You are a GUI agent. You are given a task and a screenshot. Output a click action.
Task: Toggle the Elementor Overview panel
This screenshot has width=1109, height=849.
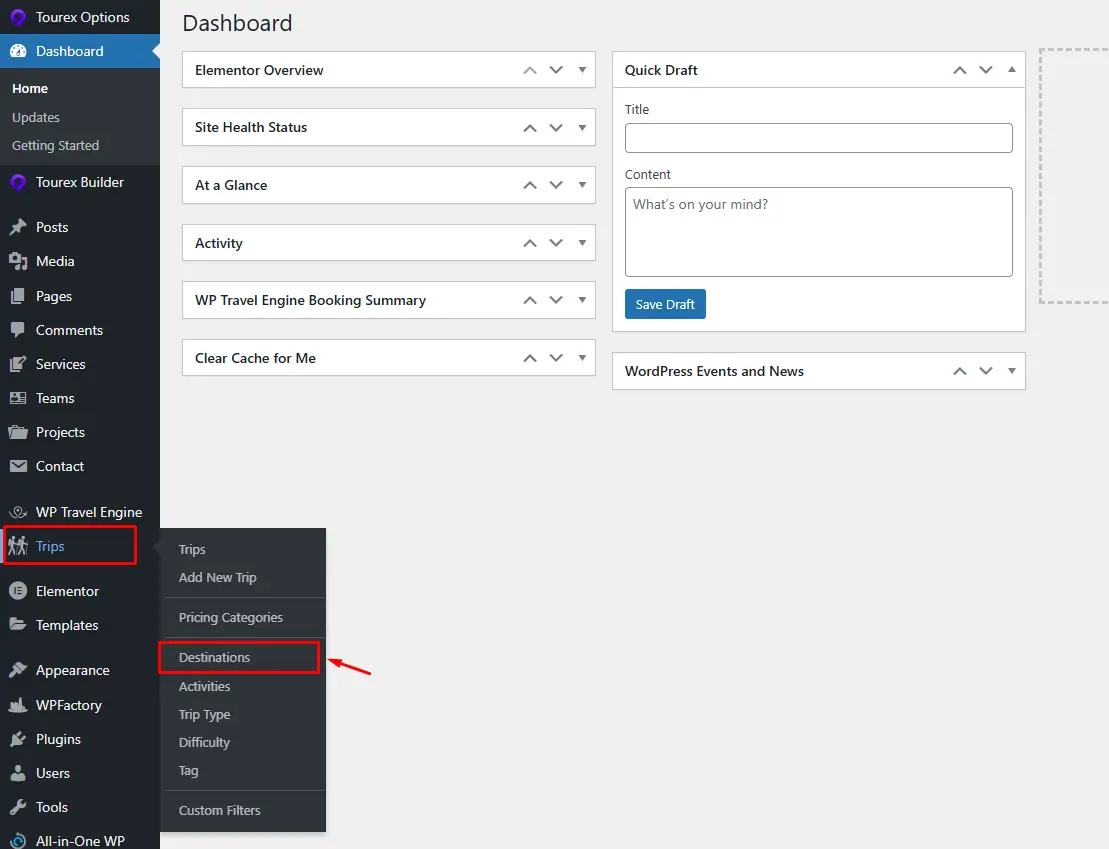coord(582,70)
